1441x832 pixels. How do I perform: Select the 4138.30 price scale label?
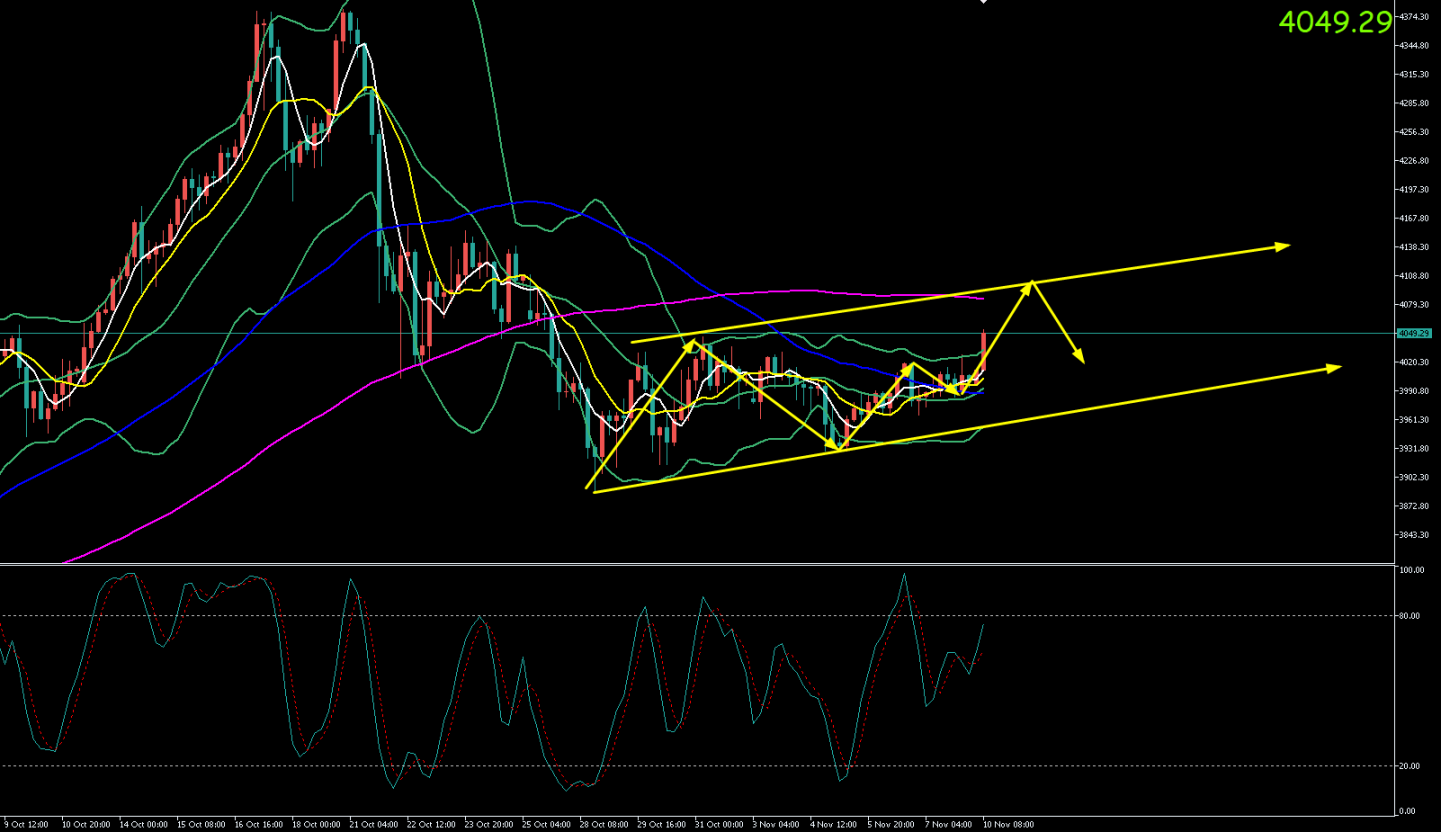[1414, 247]
